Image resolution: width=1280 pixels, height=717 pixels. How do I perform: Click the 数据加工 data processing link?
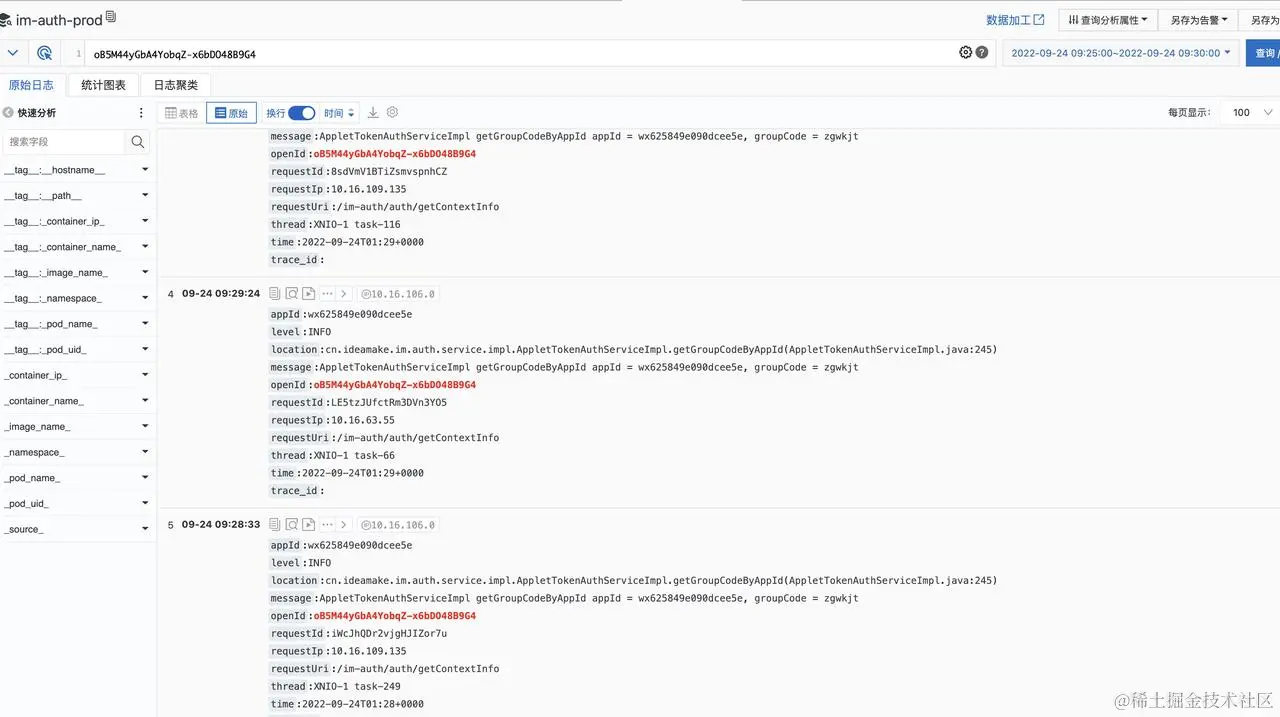[1015, 20]
